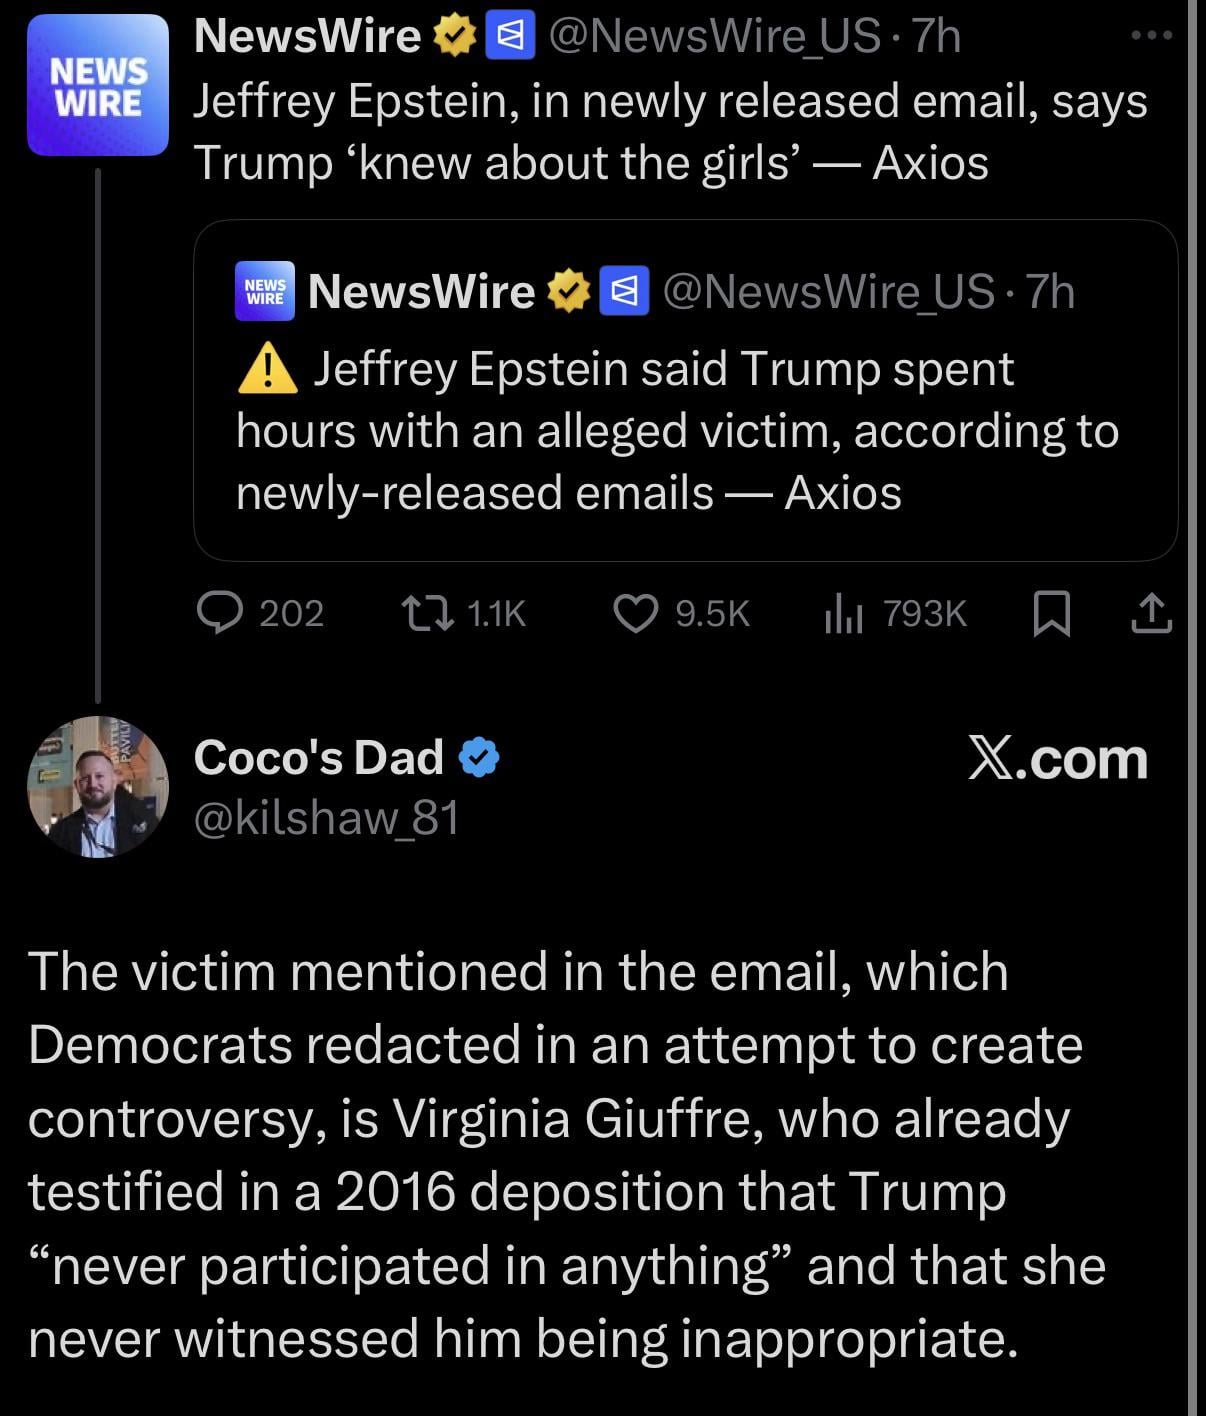Tap the share upload icon
The height and width of the screenshot is (1416, 1206).
point(1151,613)
